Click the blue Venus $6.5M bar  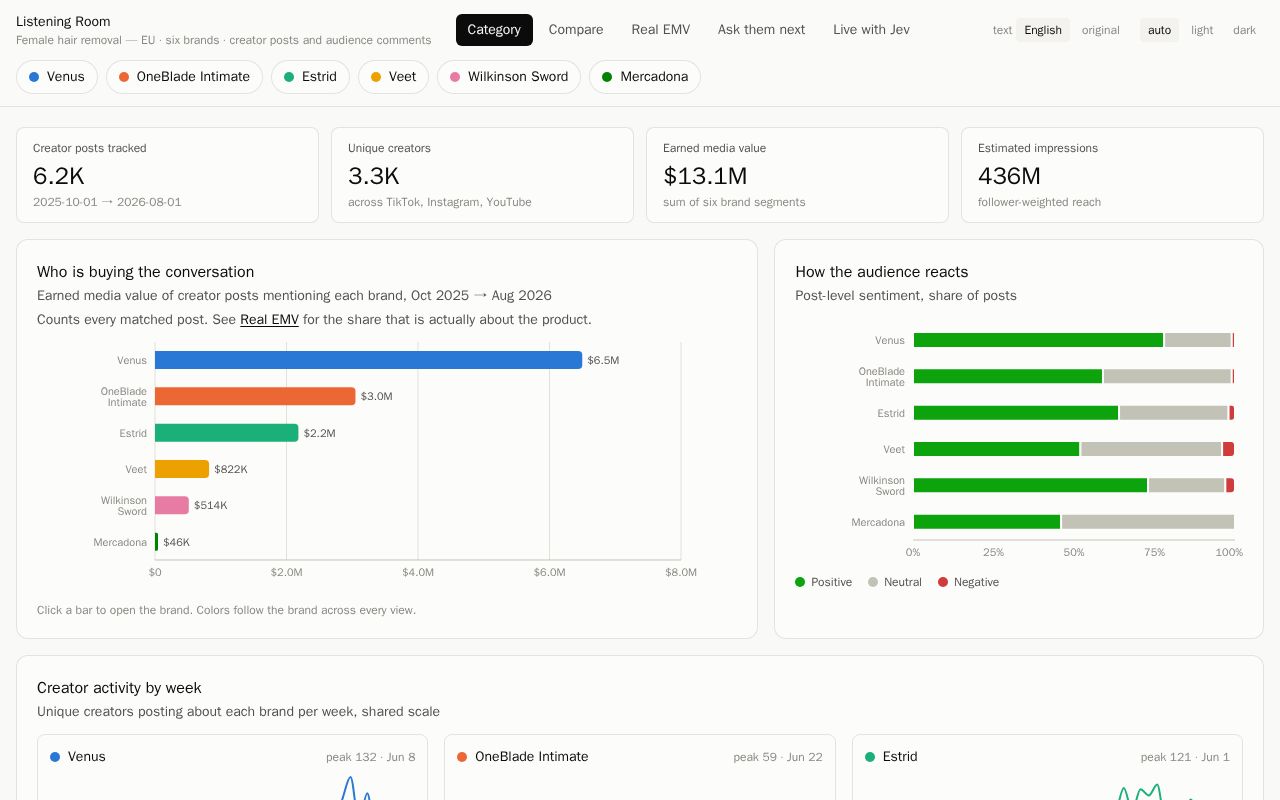[x=368, y=360]
